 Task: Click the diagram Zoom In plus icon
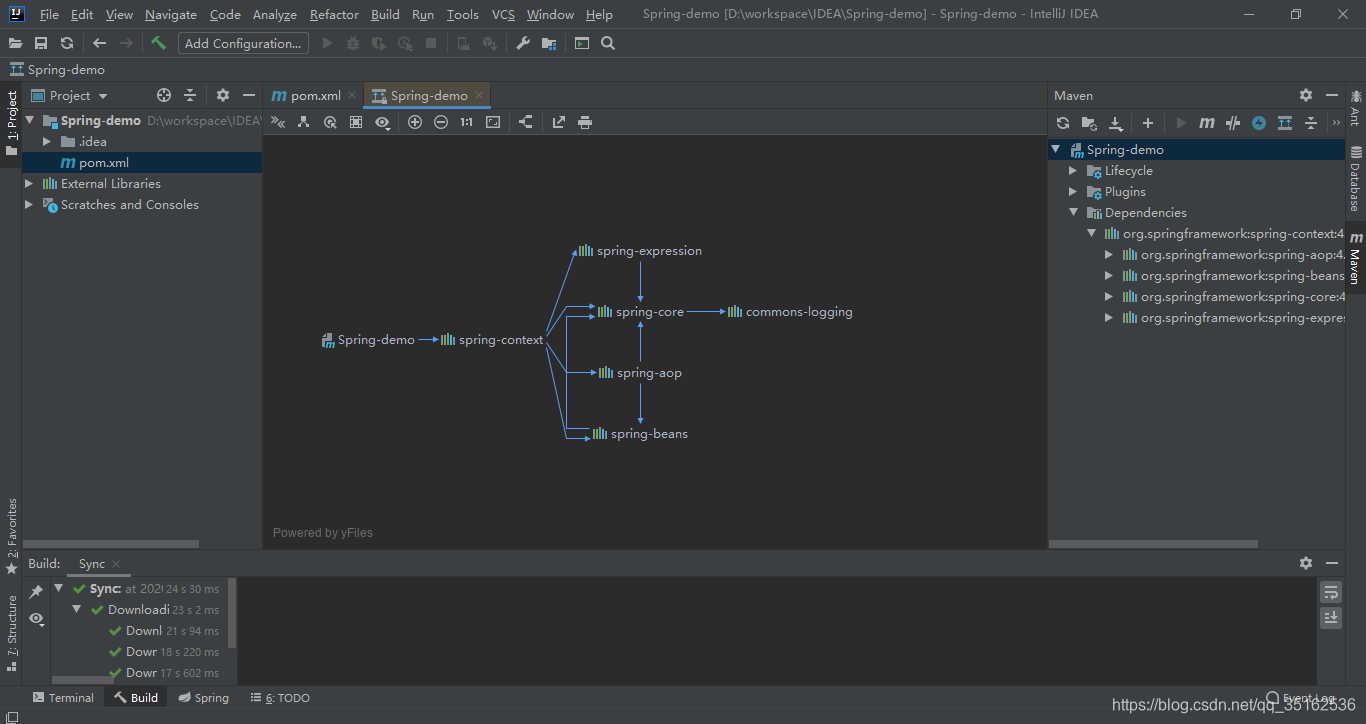[x=415, y=122]
